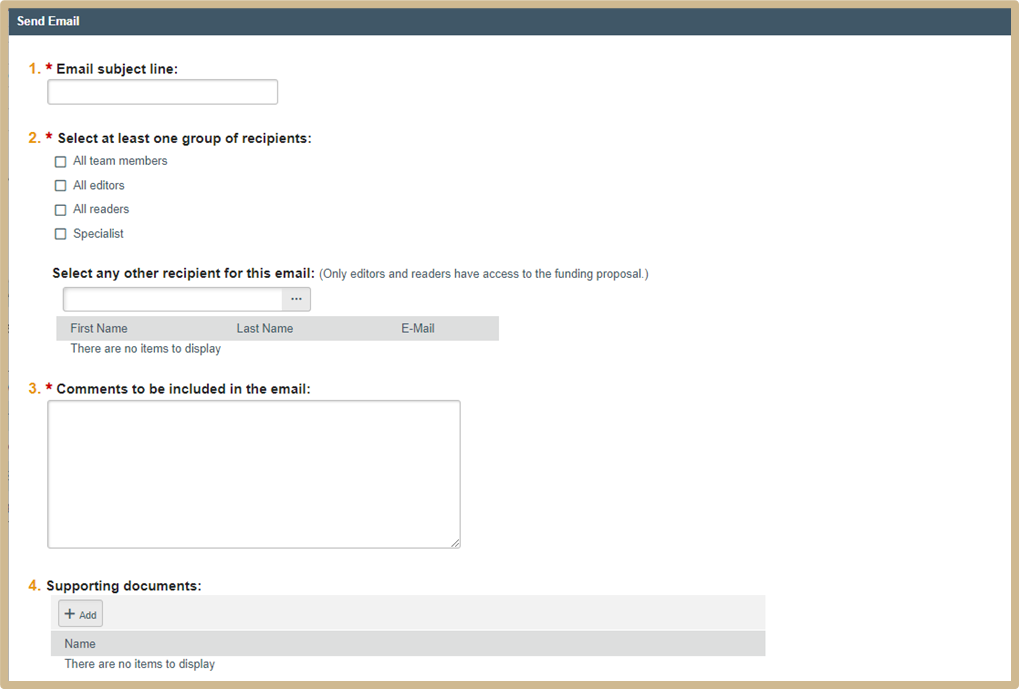Click 'There are no items to display' under recipients
The width and height of the screenshot is (1019, 689).
click(146, 348)
